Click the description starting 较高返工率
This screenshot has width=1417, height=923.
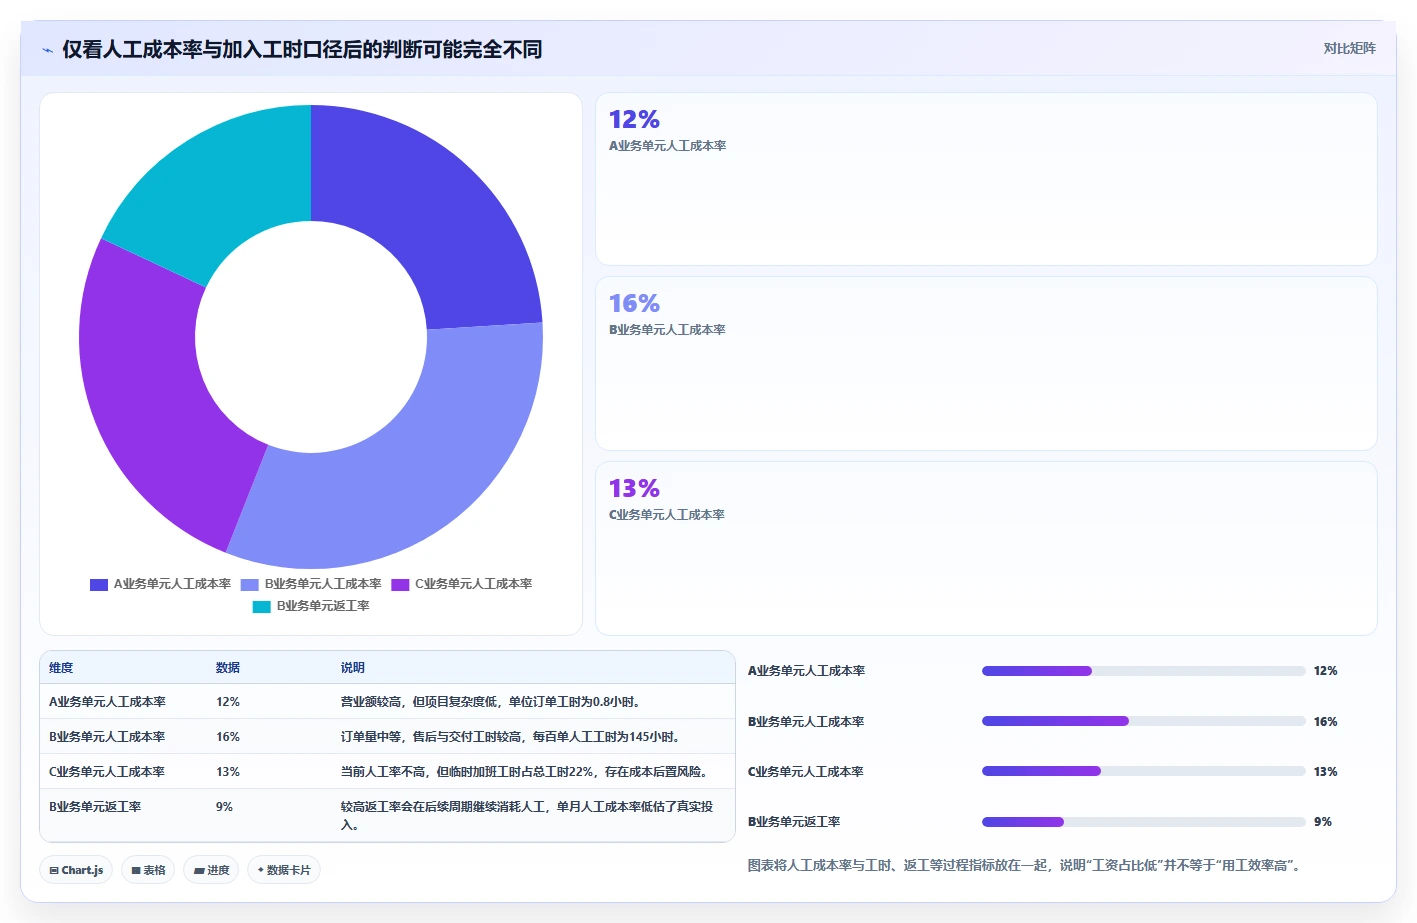point(527,816)
